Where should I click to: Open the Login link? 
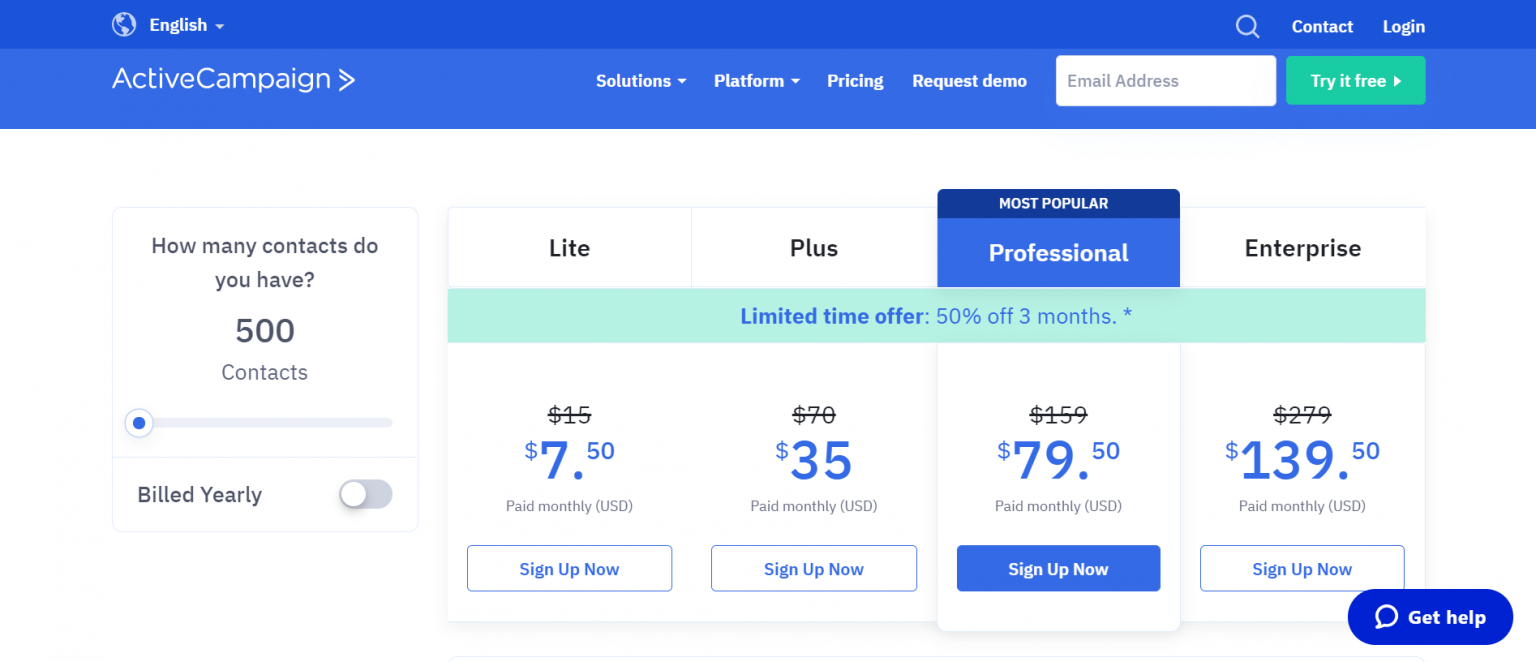click(x=1403, y=27)
